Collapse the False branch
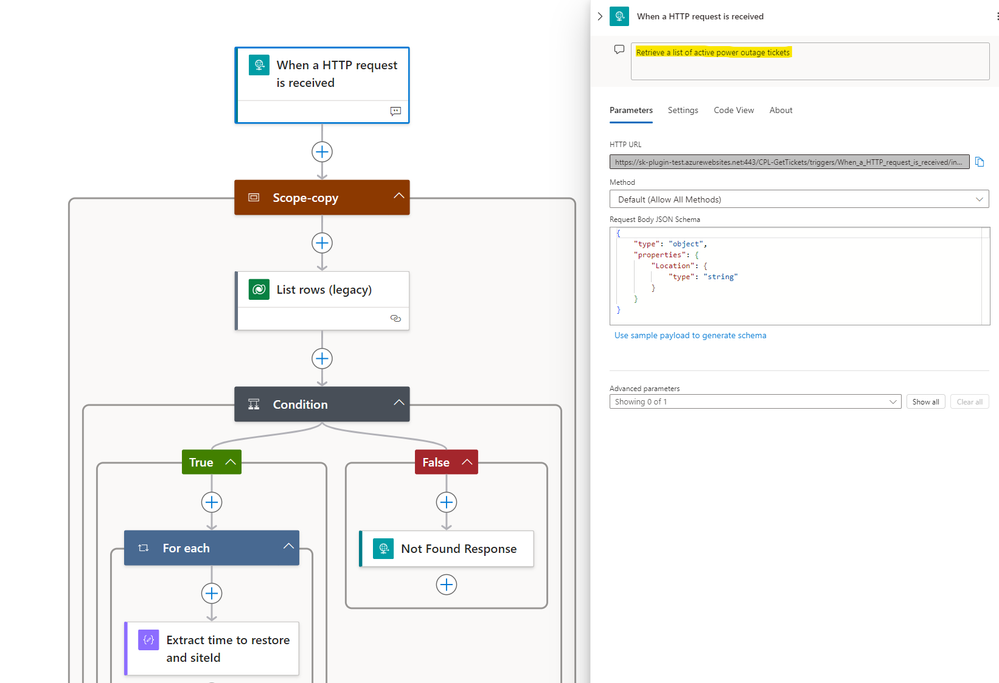The height and width of the screenshot is (683, 999). click(x=467, y=462)
